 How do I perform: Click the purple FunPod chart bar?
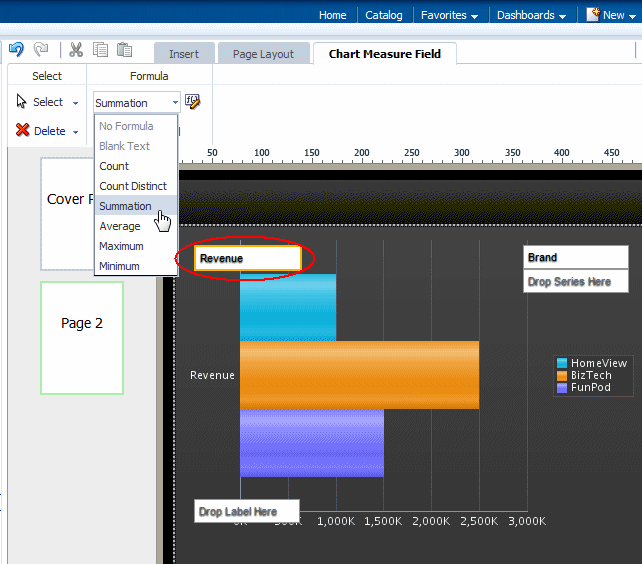[312, 443]
